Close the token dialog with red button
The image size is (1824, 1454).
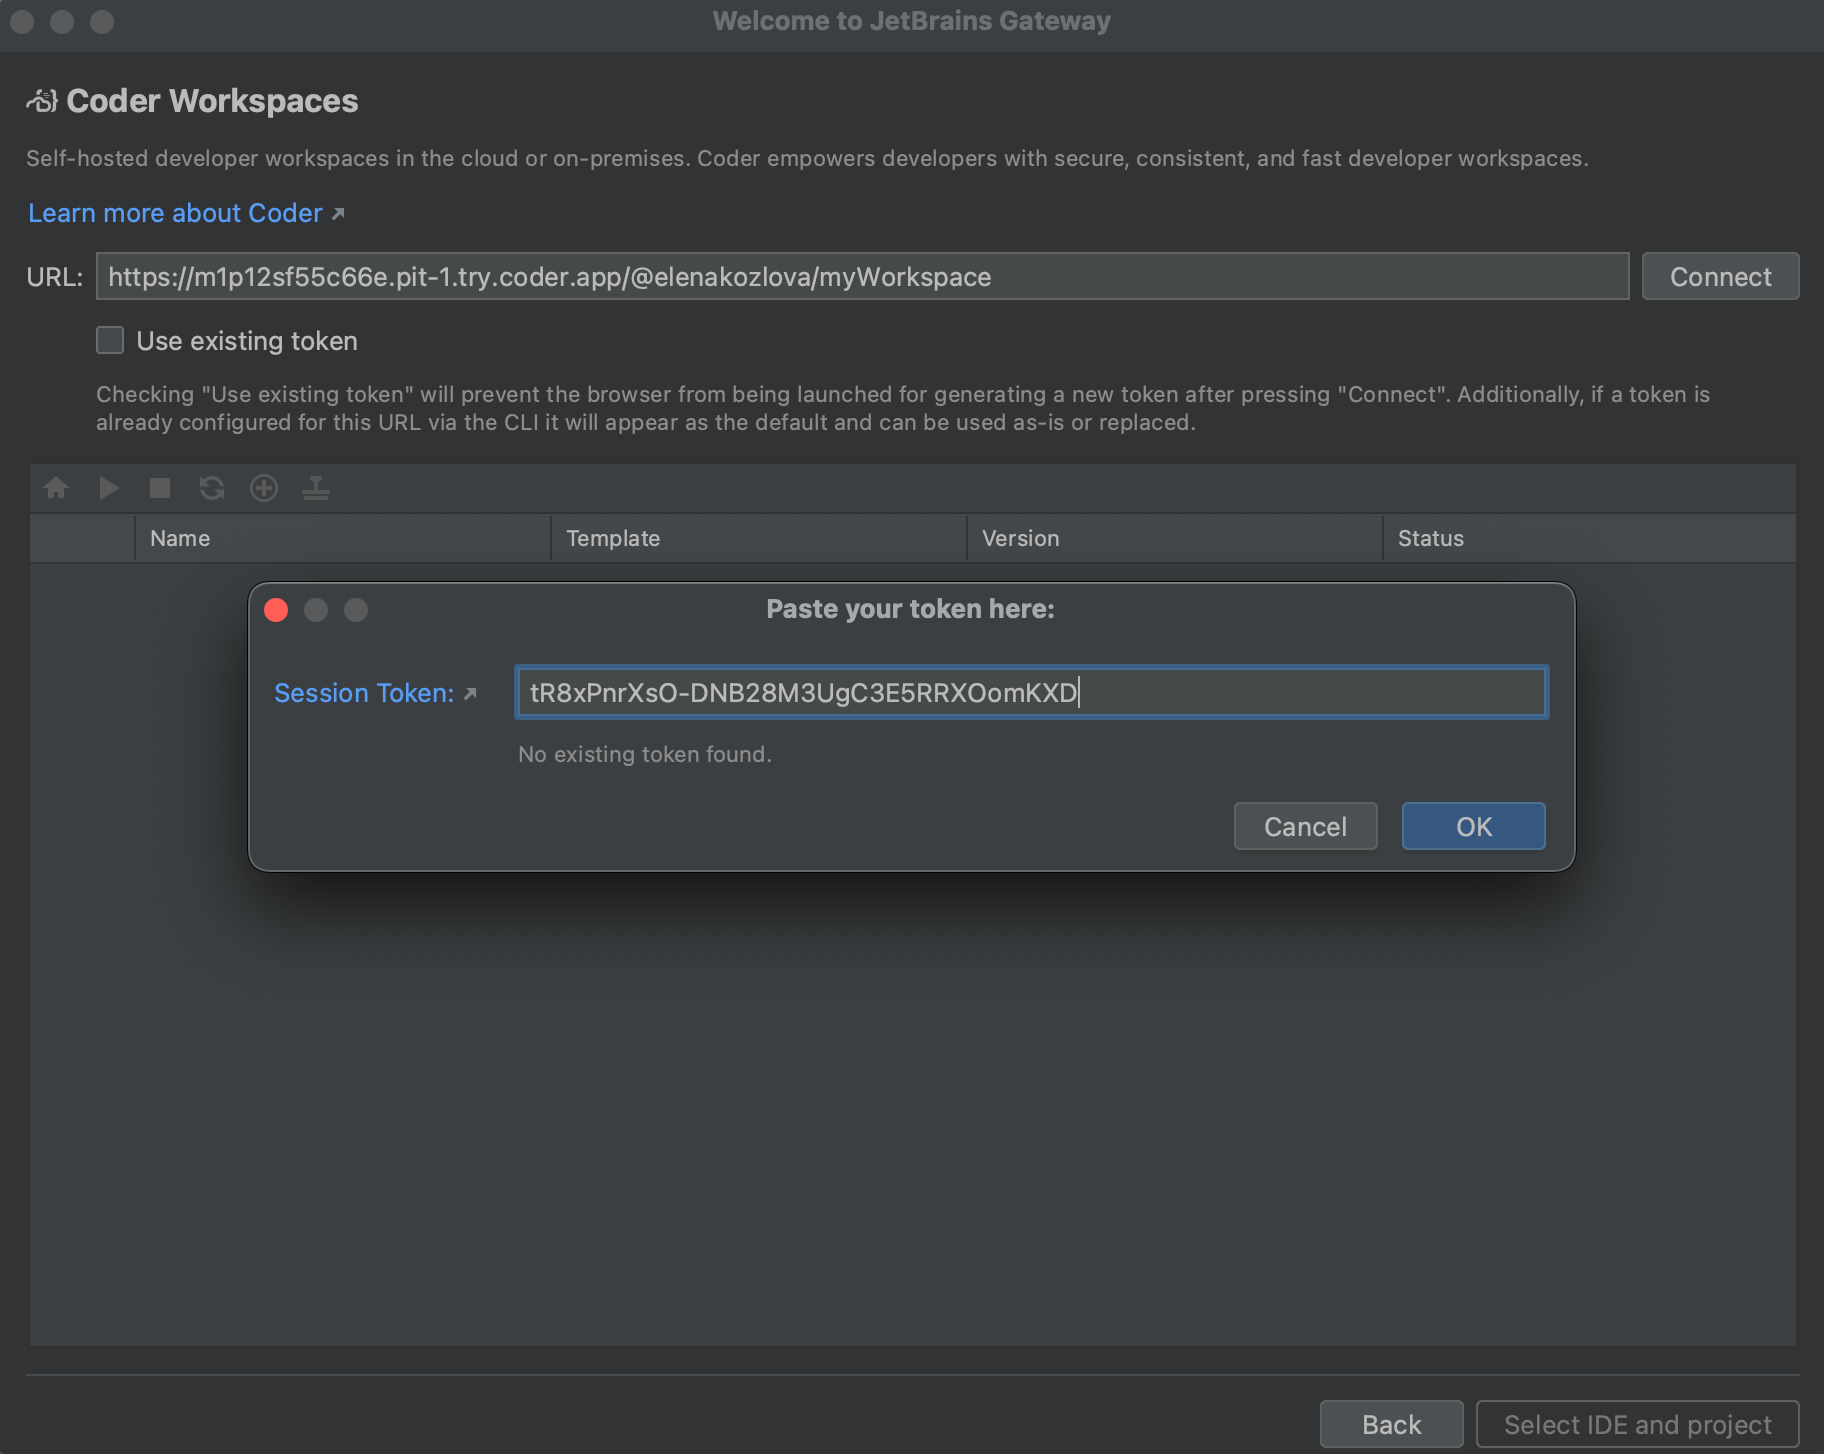(x=276, y=610)
